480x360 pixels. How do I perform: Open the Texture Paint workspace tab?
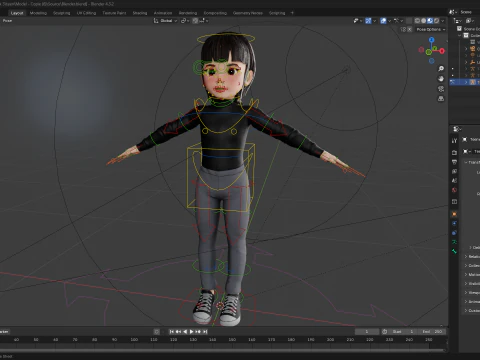[114, 13]
